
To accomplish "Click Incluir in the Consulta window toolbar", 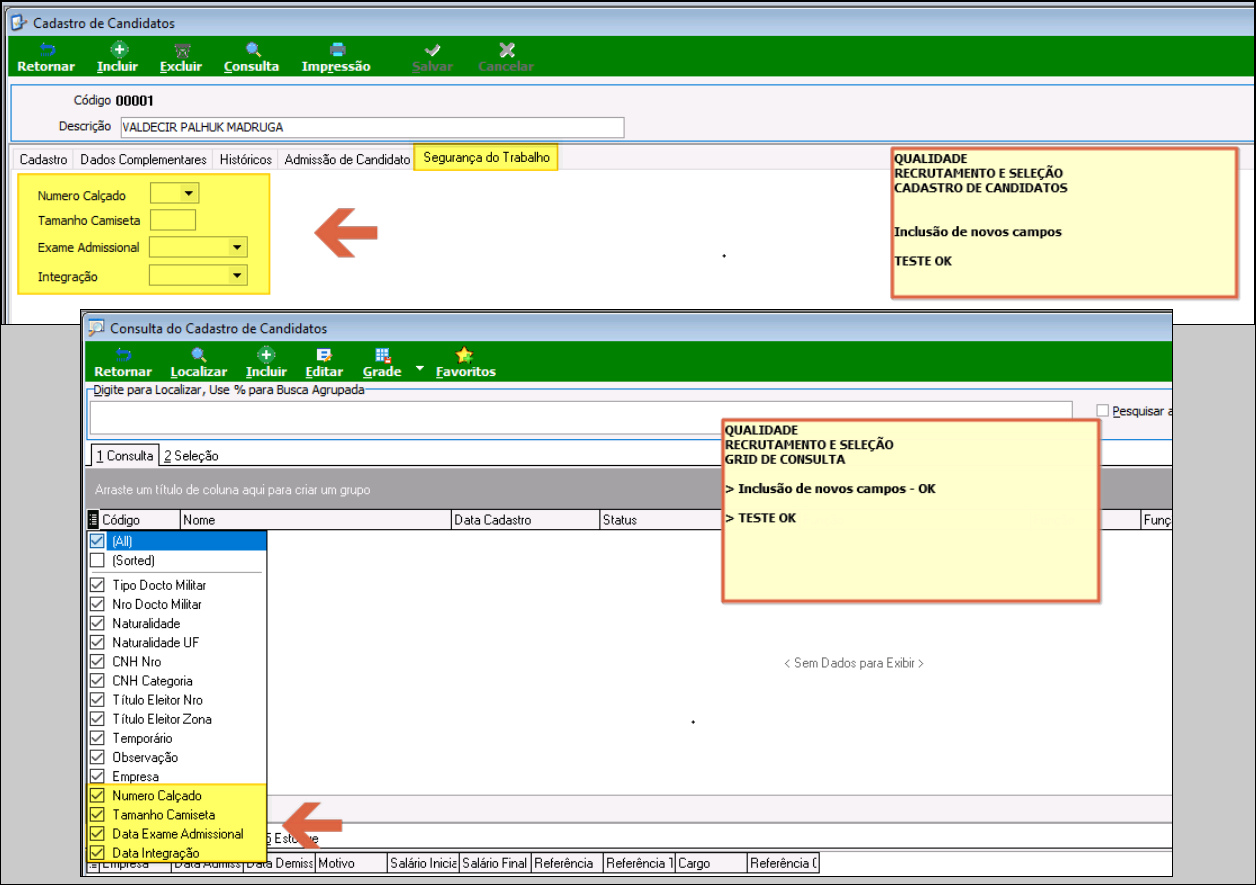I will tap(267, 363).
